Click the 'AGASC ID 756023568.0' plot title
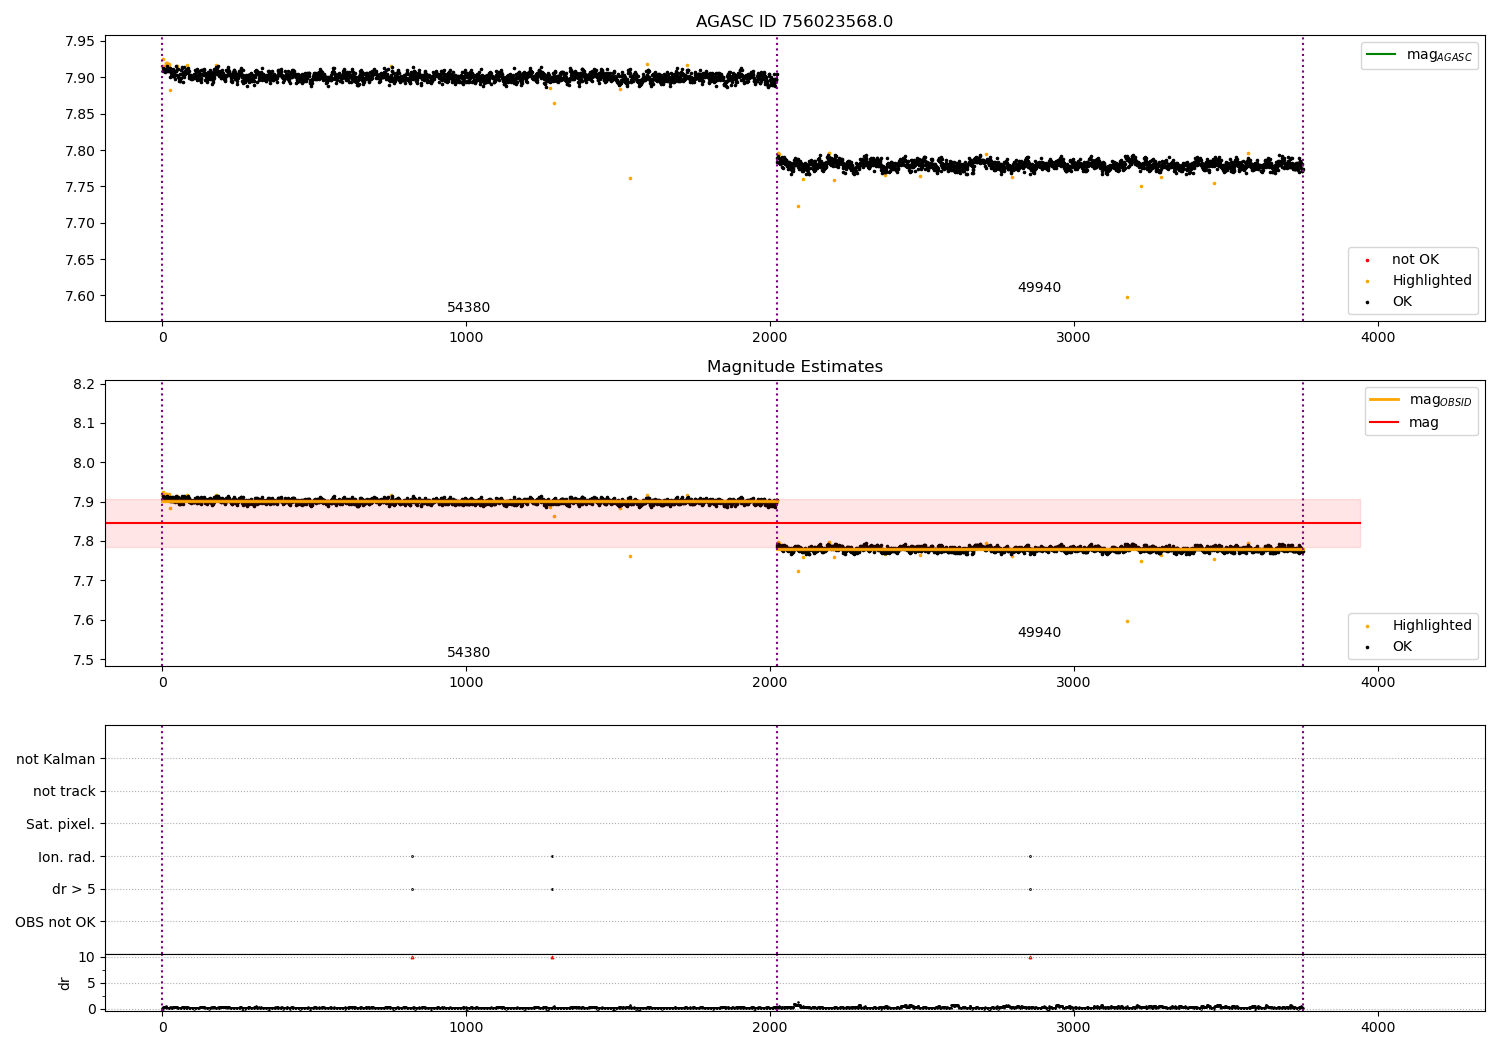This screenshot has height=1050, width=1500. point(794,22)
